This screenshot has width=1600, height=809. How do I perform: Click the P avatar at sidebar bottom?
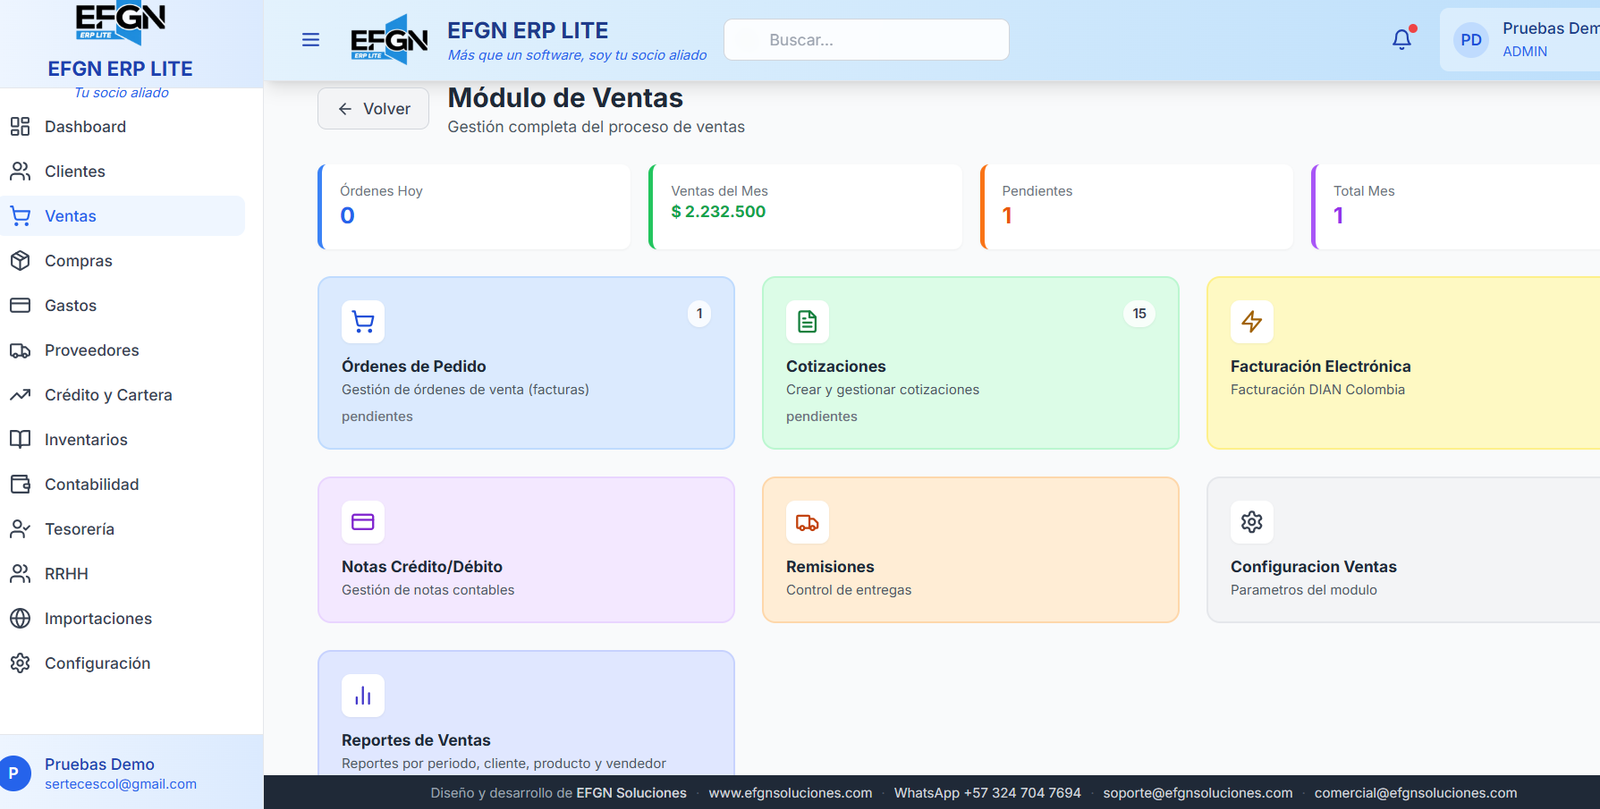[14, 773]
